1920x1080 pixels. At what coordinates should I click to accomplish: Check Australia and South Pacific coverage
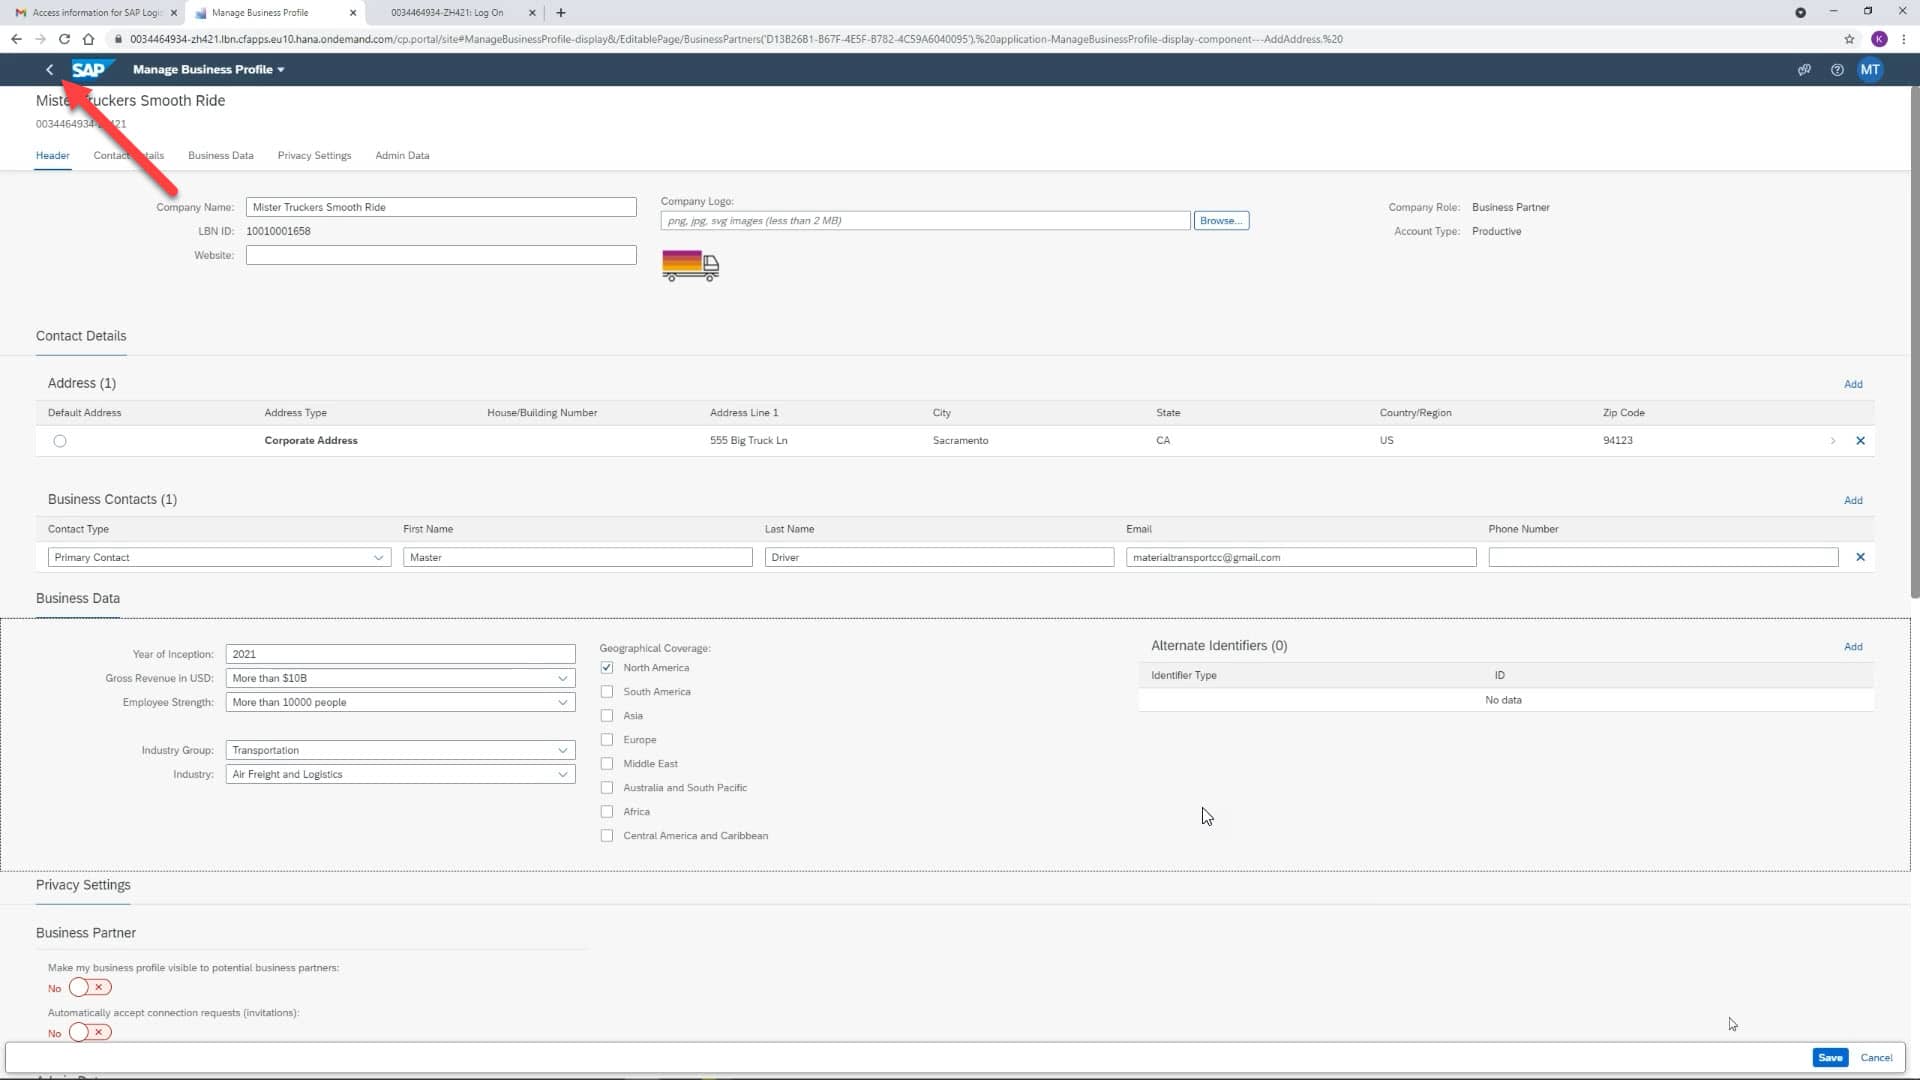[x=607, y=788]
